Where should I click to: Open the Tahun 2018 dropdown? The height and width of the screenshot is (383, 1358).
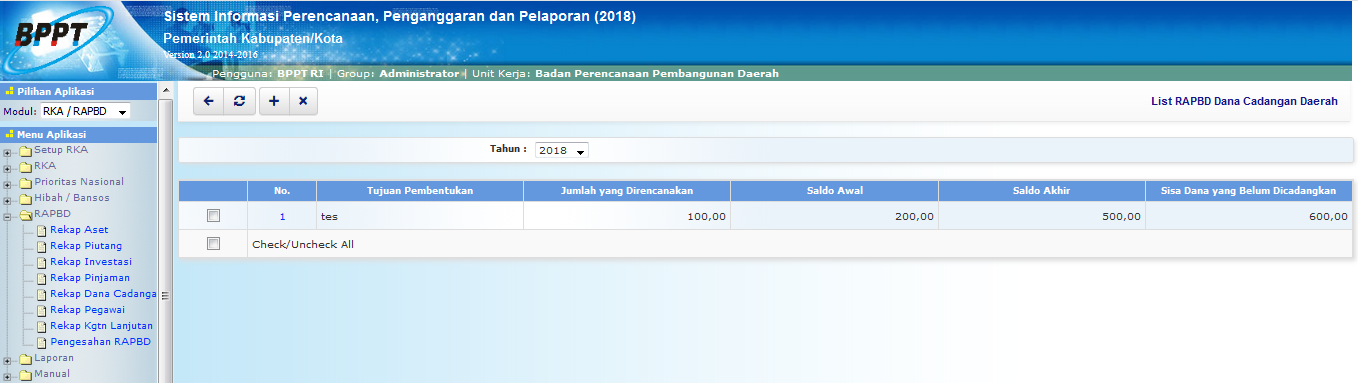562,150
